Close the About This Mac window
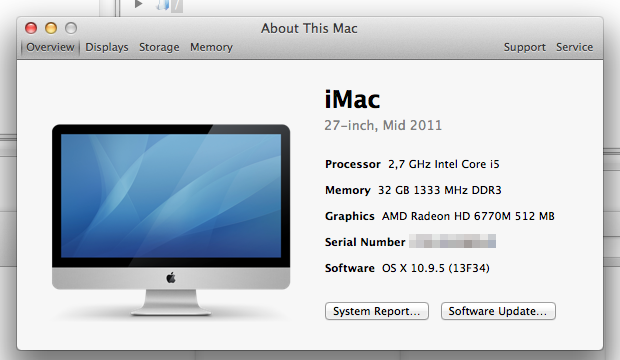The image size is (620, 360). (x=31, y=28)
